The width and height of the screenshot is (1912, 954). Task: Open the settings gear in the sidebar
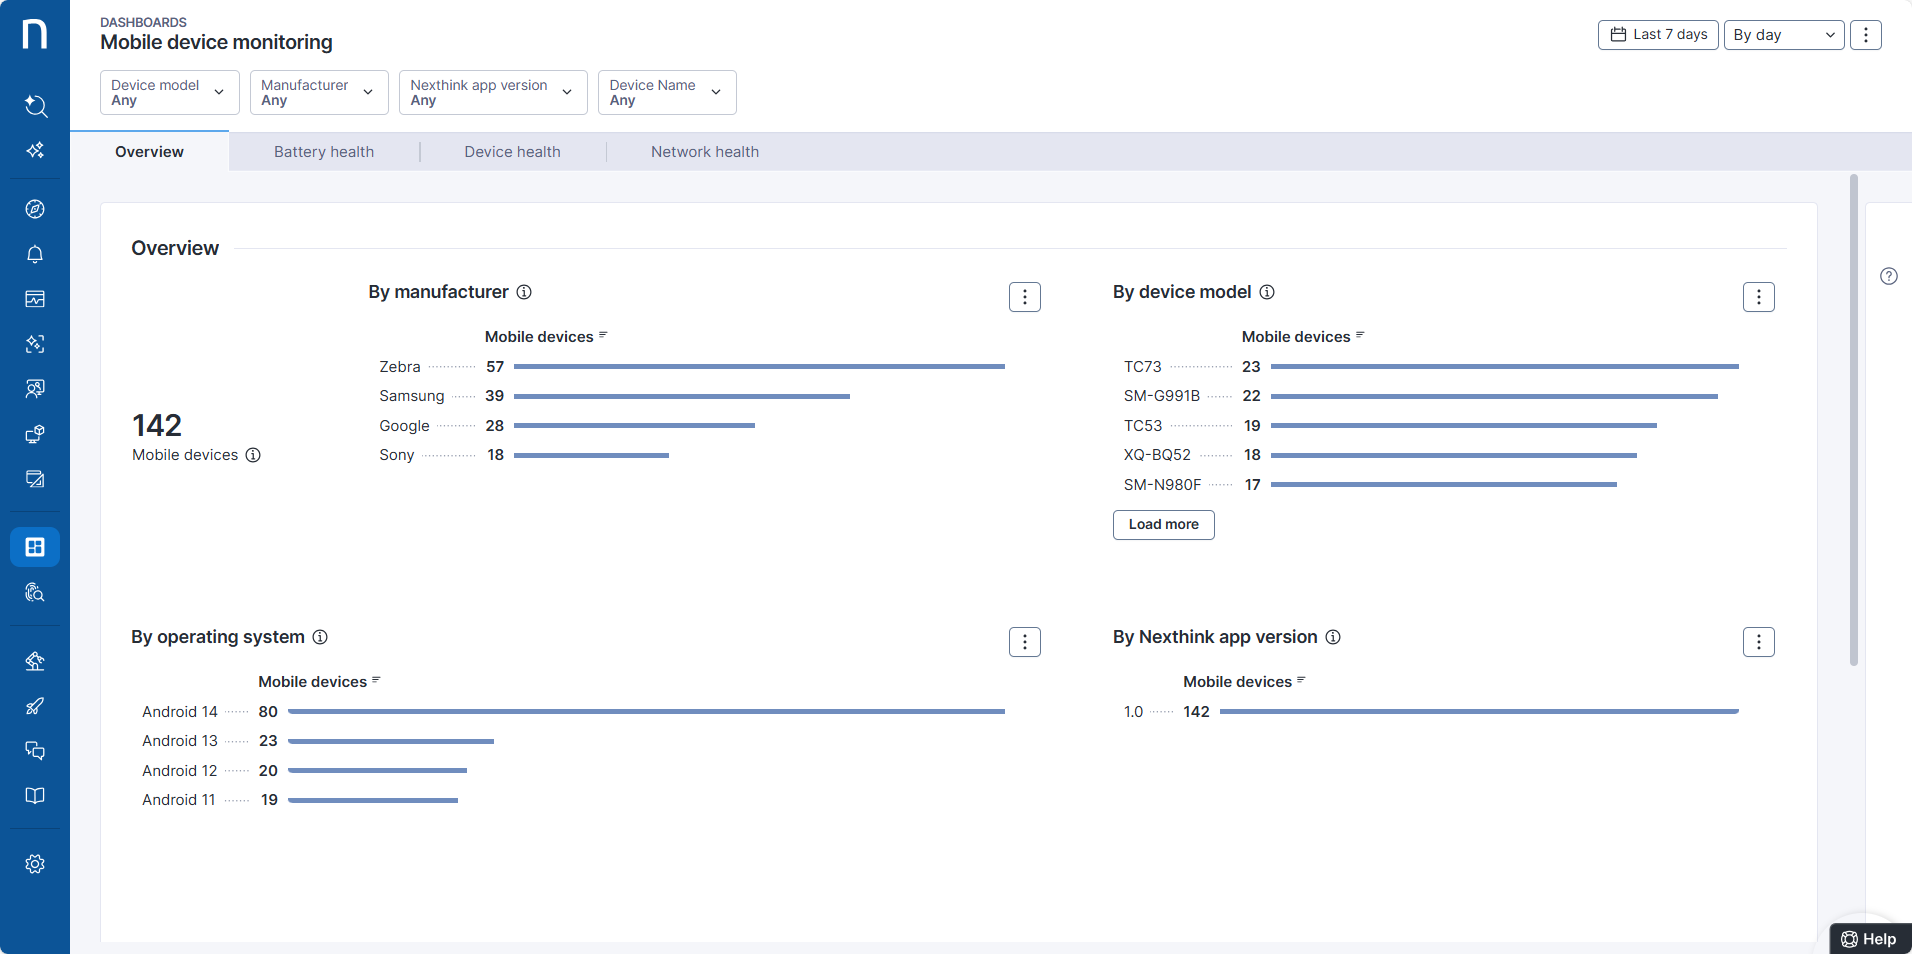tap(35, 864)
